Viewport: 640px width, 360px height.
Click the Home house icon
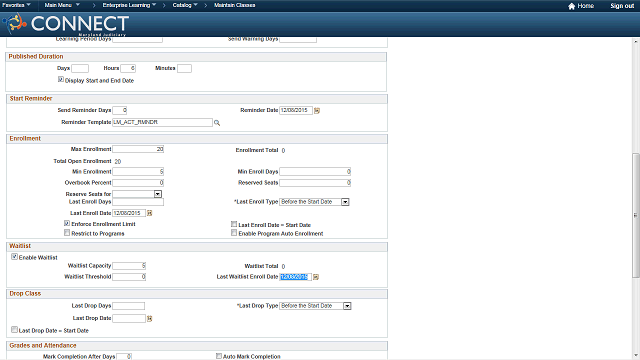pyautogui.click(x=571, y=6)
